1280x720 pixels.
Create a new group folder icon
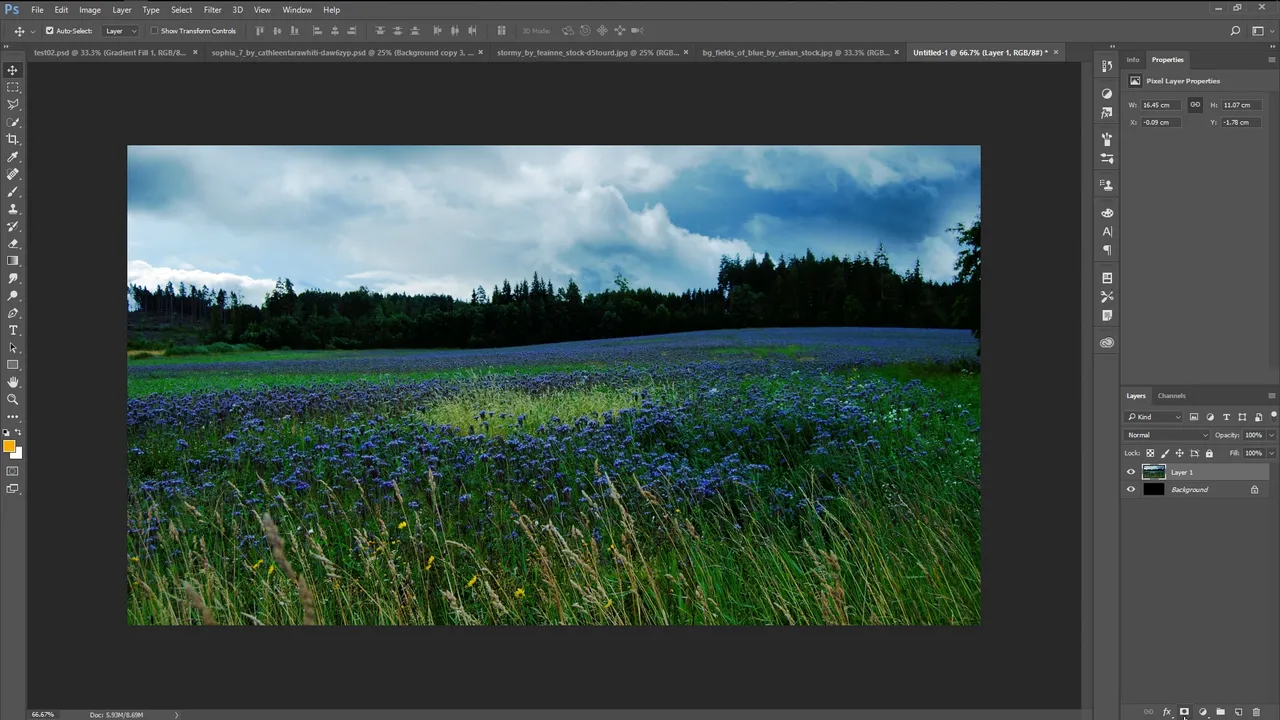click(1220, 712)
